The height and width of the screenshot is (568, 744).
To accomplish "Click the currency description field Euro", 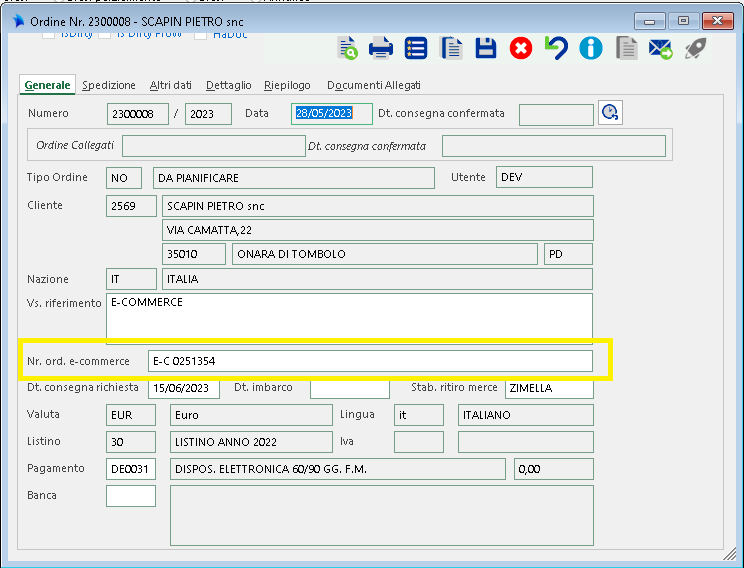I will (x=251, y=415).
